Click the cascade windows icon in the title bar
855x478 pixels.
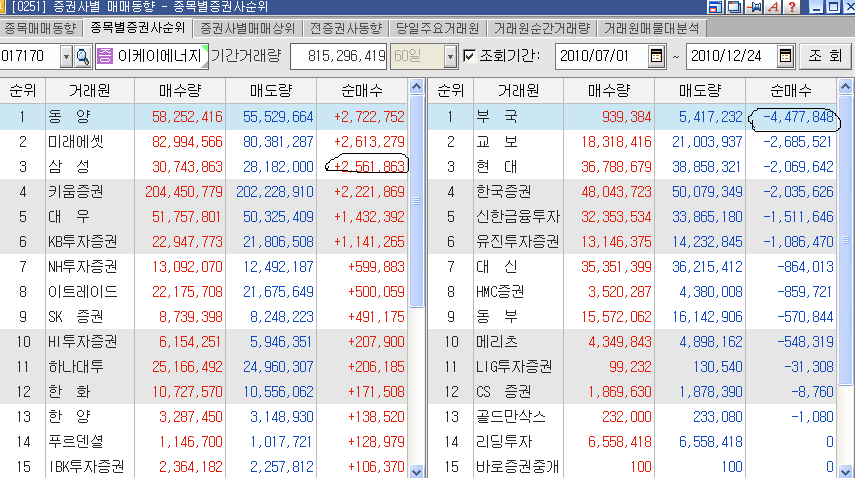coord(734,7)
